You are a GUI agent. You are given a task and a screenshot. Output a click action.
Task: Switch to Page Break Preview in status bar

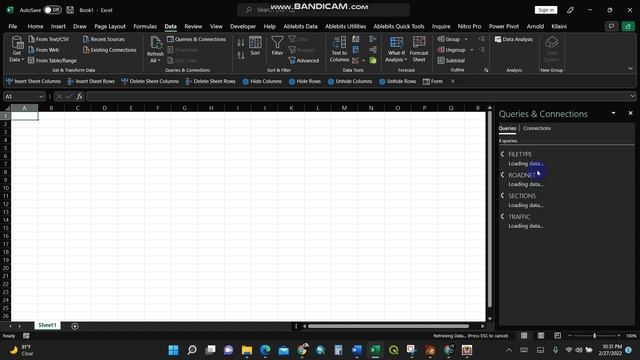pyautogui.click(x=557, y=336)
